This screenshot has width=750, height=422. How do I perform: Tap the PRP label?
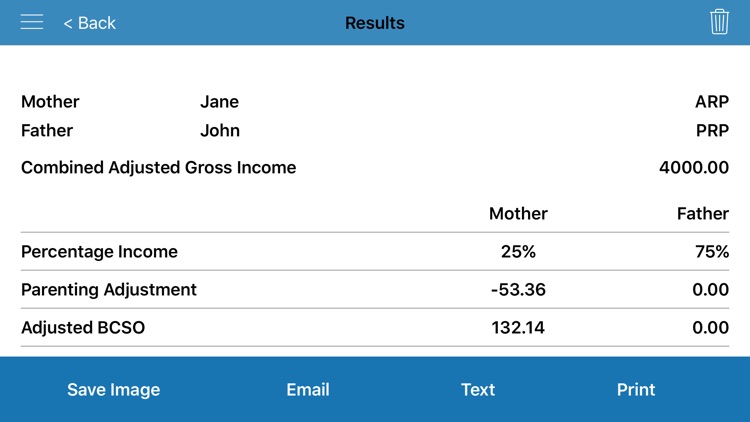tap(712, 131)
